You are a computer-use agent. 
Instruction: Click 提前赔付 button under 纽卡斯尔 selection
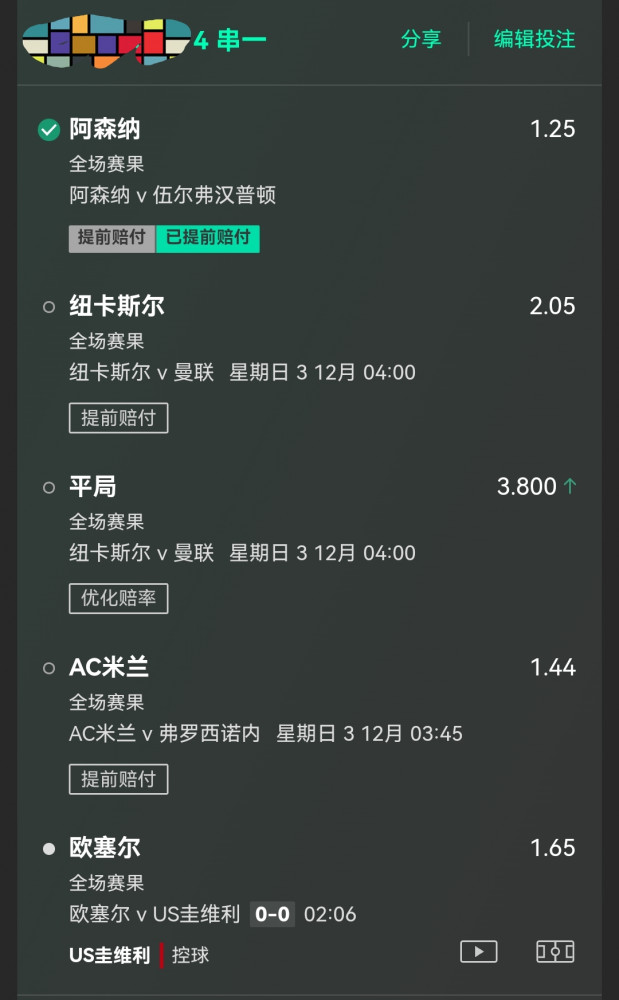(x=118, y=418)
